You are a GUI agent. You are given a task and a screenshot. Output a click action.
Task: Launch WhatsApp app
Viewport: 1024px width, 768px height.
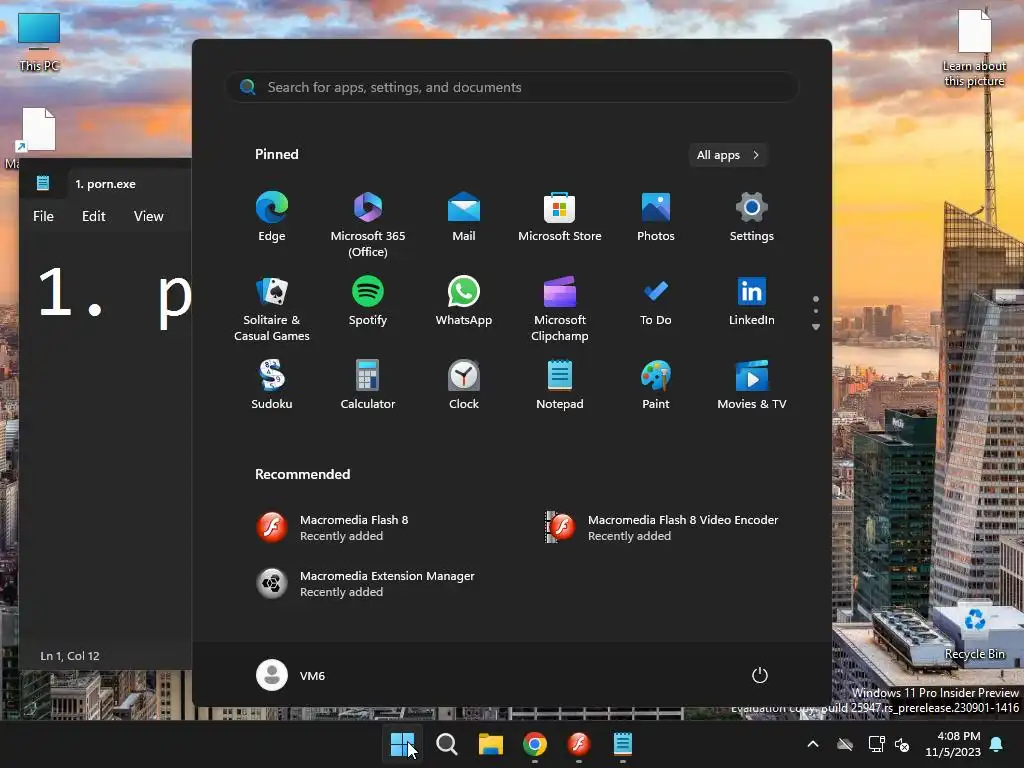tap(464, 301)
